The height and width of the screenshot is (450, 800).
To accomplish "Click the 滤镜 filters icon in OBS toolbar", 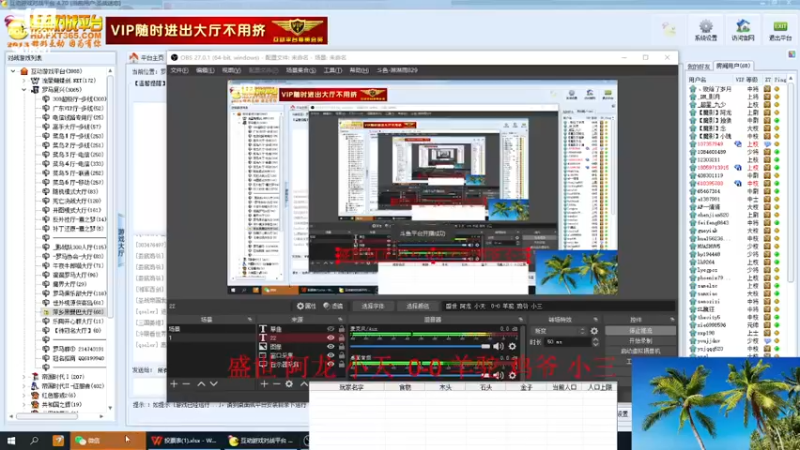I will 327,306.
